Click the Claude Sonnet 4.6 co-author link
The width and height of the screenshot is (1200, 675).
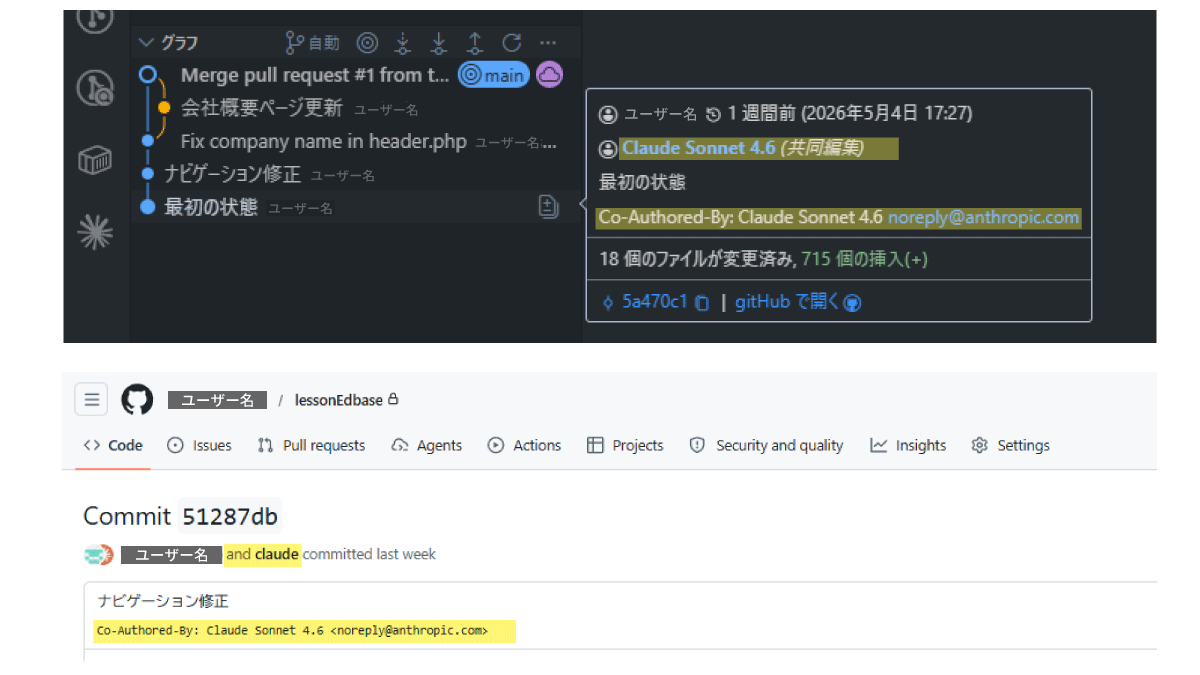click(699, 148)
